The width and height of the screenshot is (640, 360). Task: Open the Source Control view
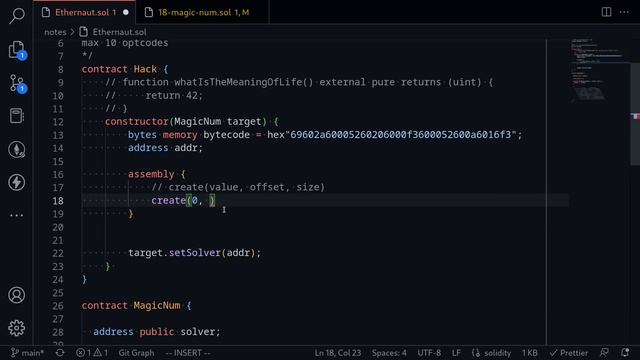pyautogui.click(x=17, y=83)
